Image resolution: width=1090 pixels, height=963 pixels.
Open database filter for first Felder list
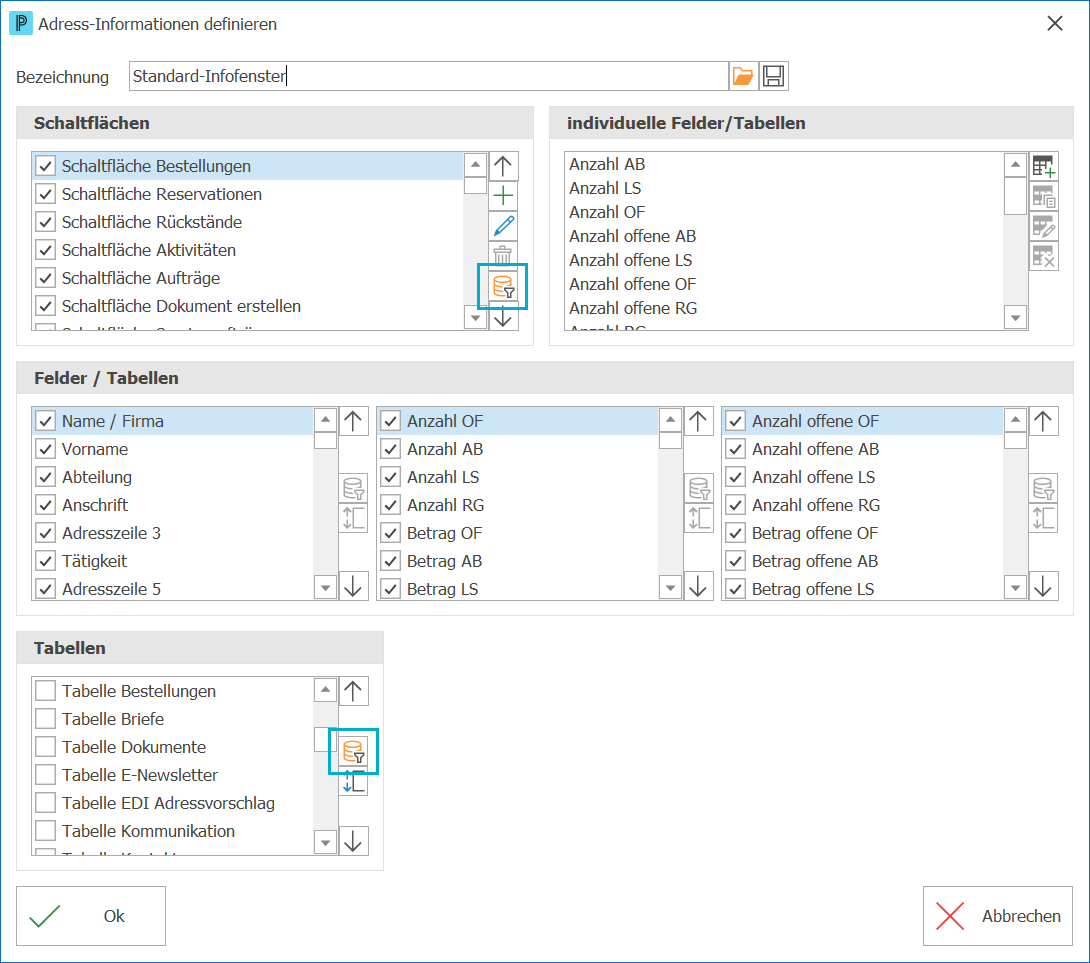(x=353, y=488)
